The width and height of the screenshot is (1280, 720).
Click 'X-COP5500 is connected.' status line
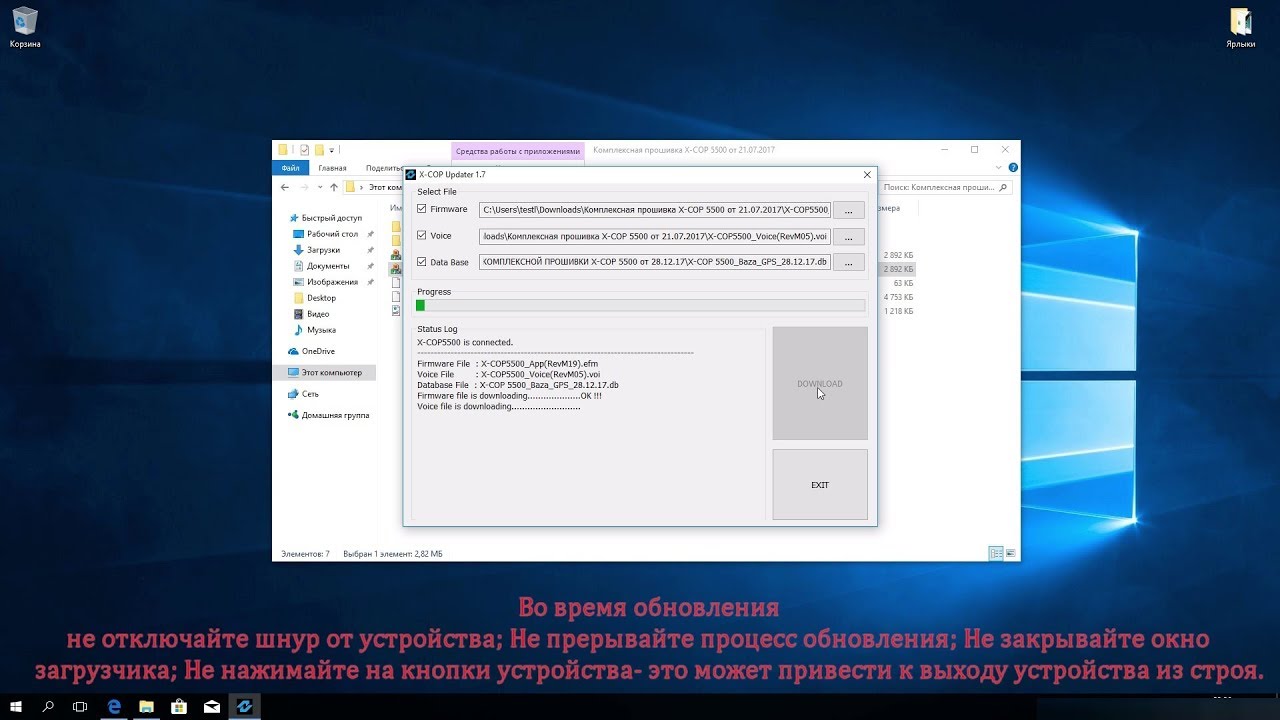pos(465,342)
